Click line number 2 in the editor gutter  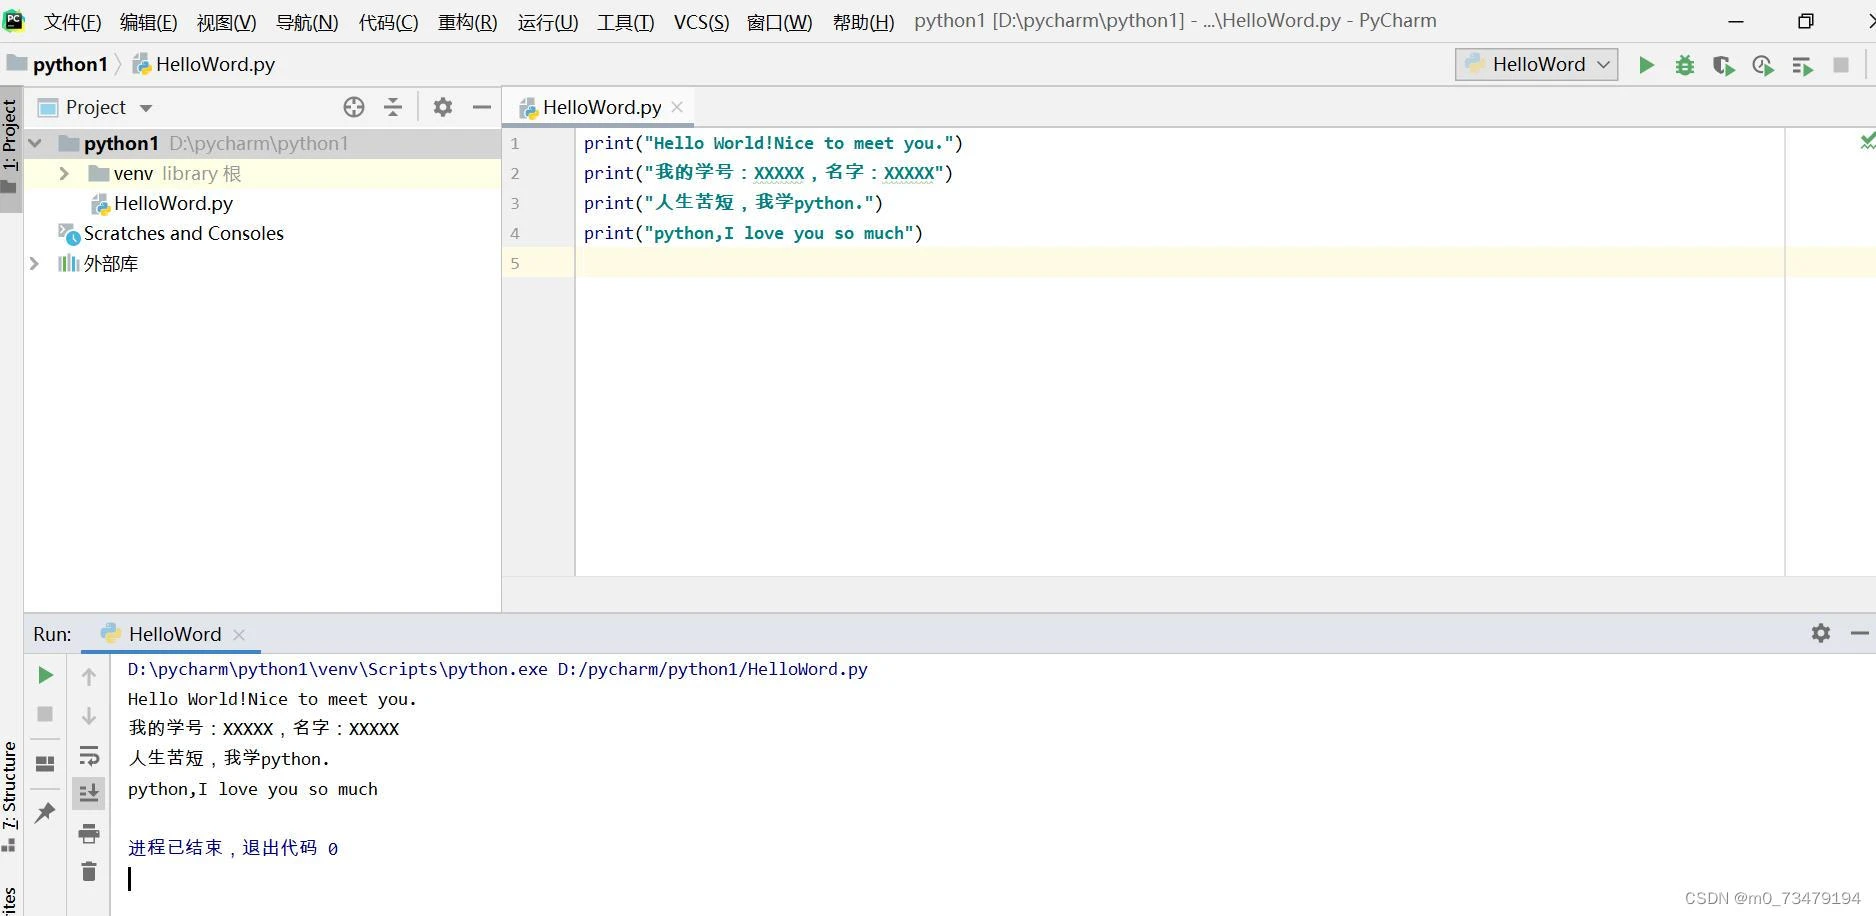click(515, 173)
